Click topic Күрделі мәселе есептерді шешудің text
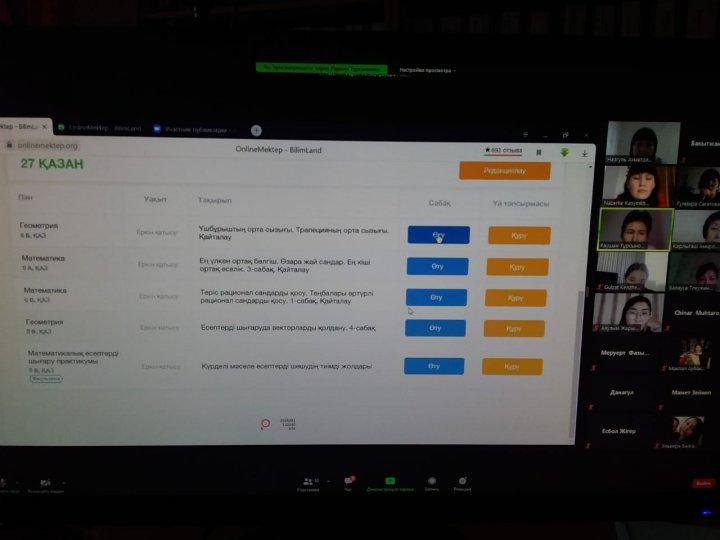 [286, 366]
